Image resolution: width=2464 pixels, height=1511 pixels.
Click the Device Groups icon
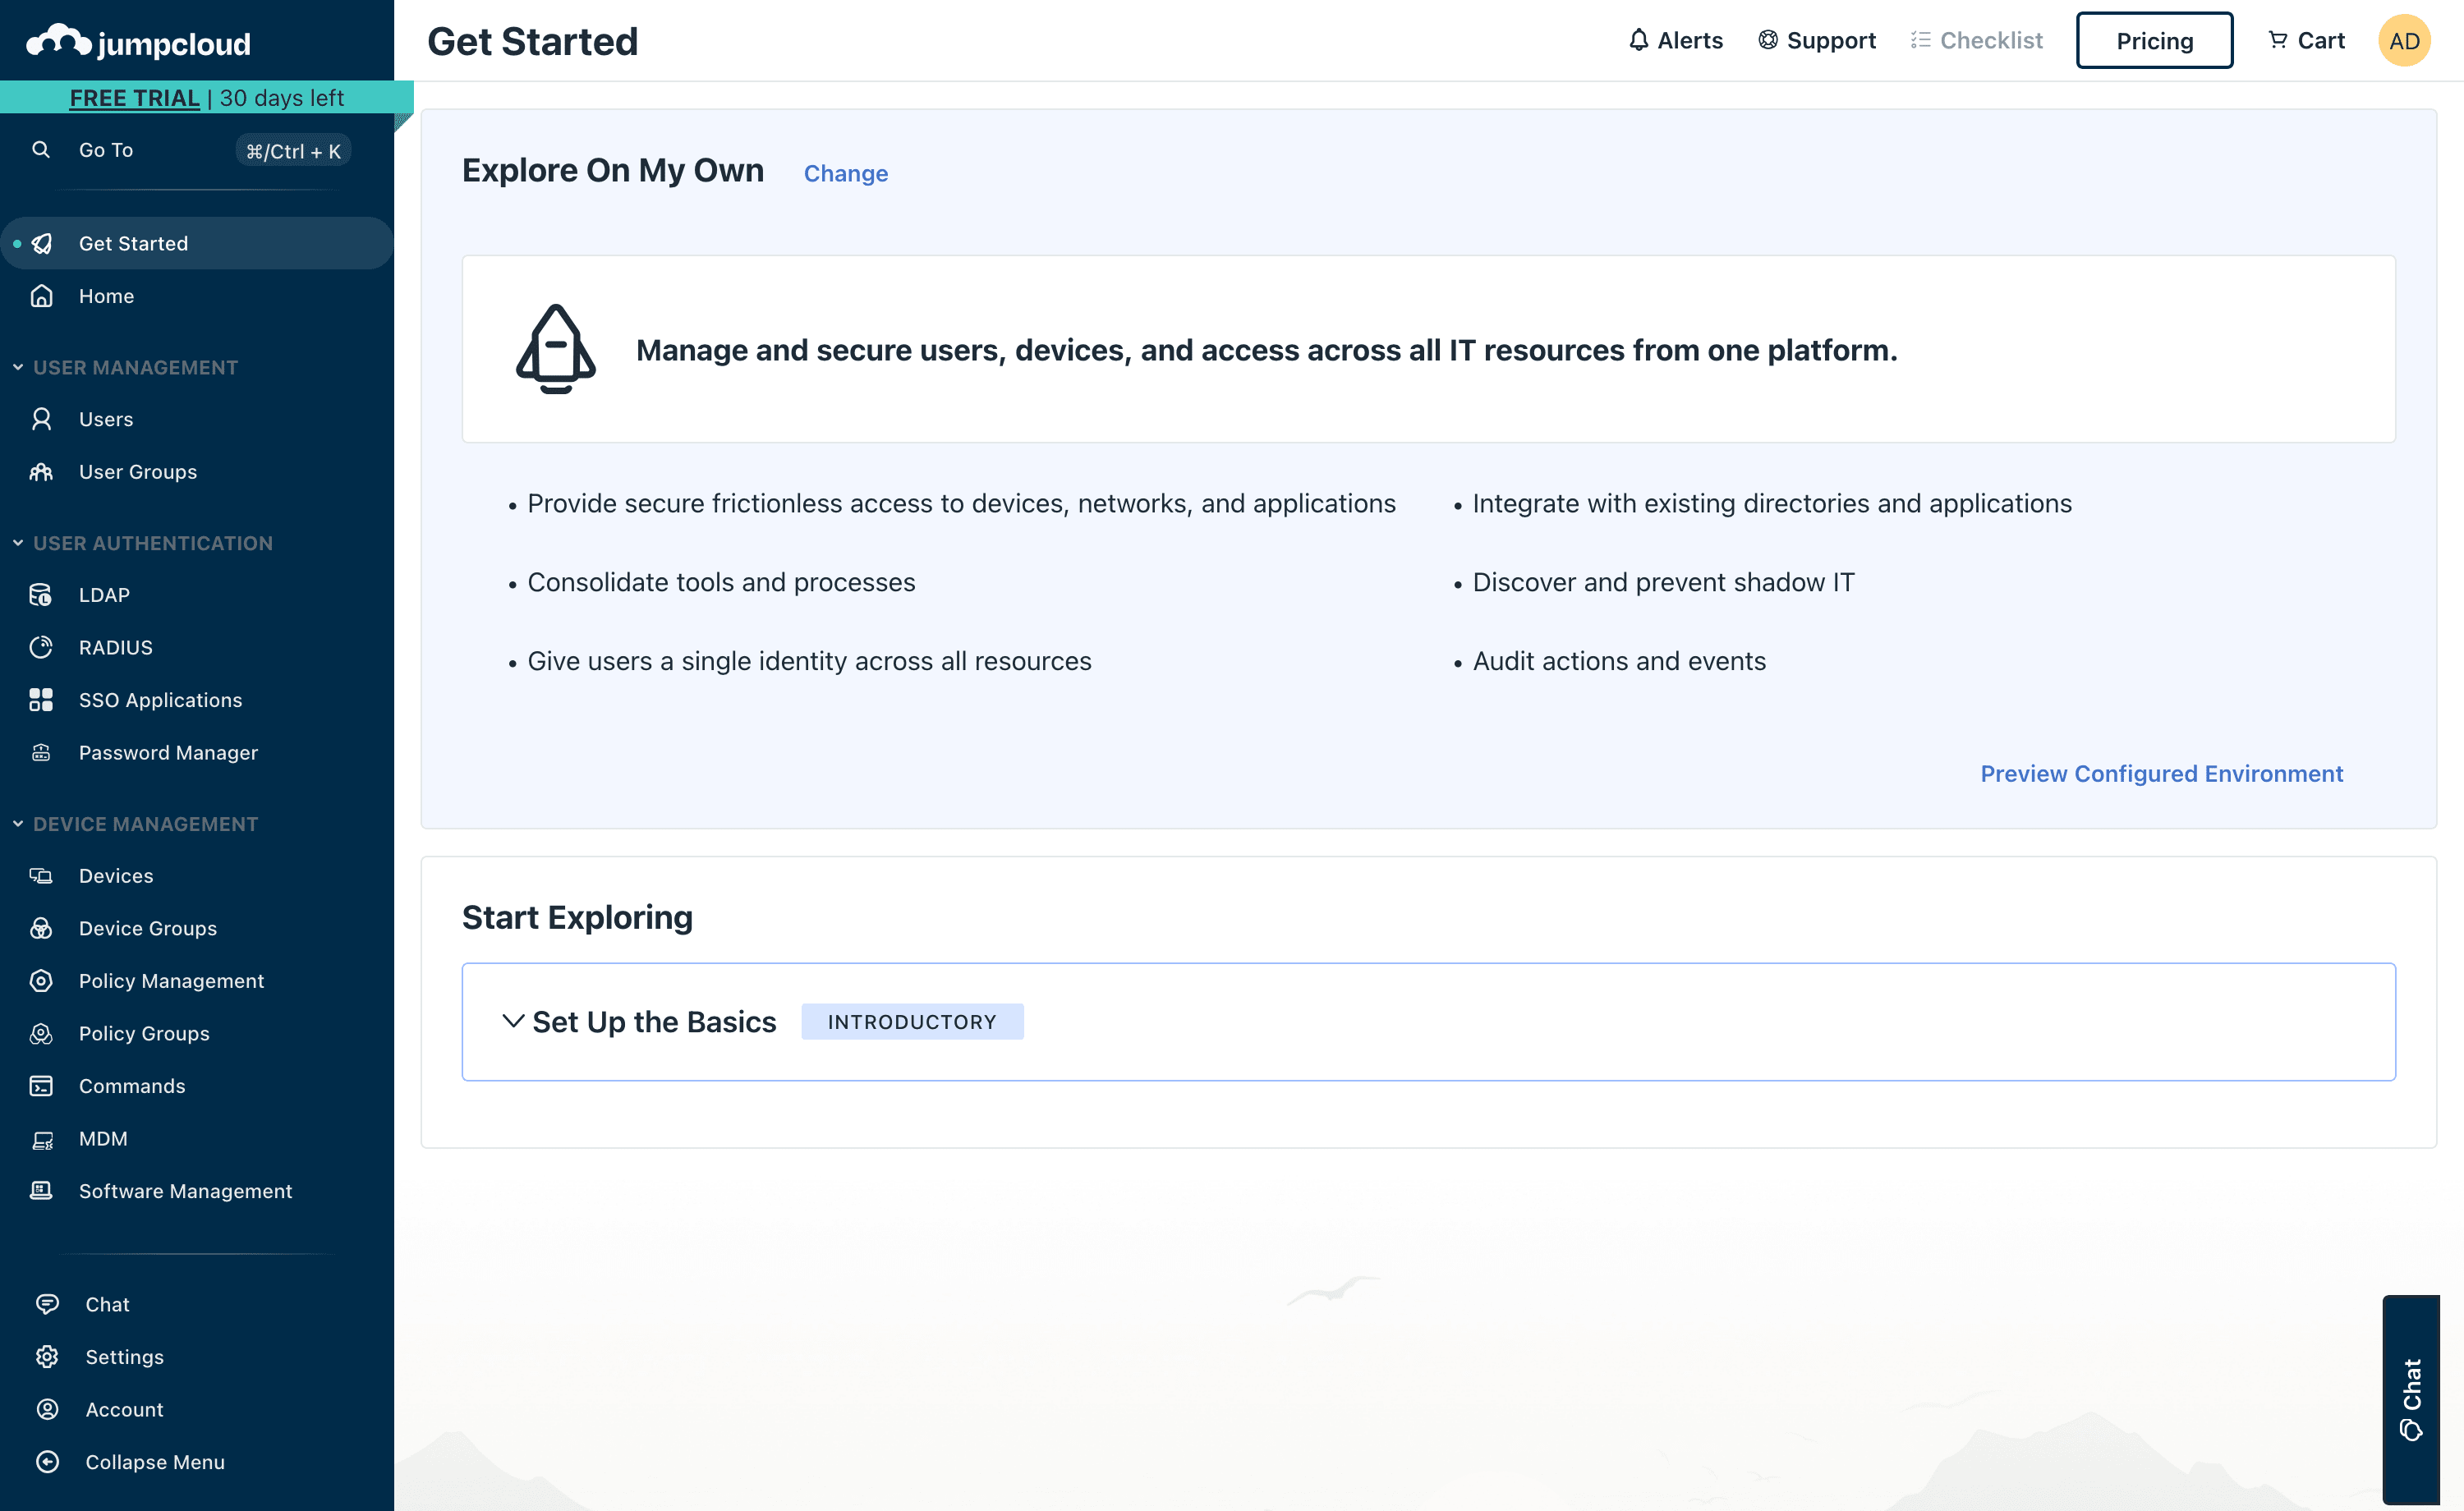click(x=41, y=928)
